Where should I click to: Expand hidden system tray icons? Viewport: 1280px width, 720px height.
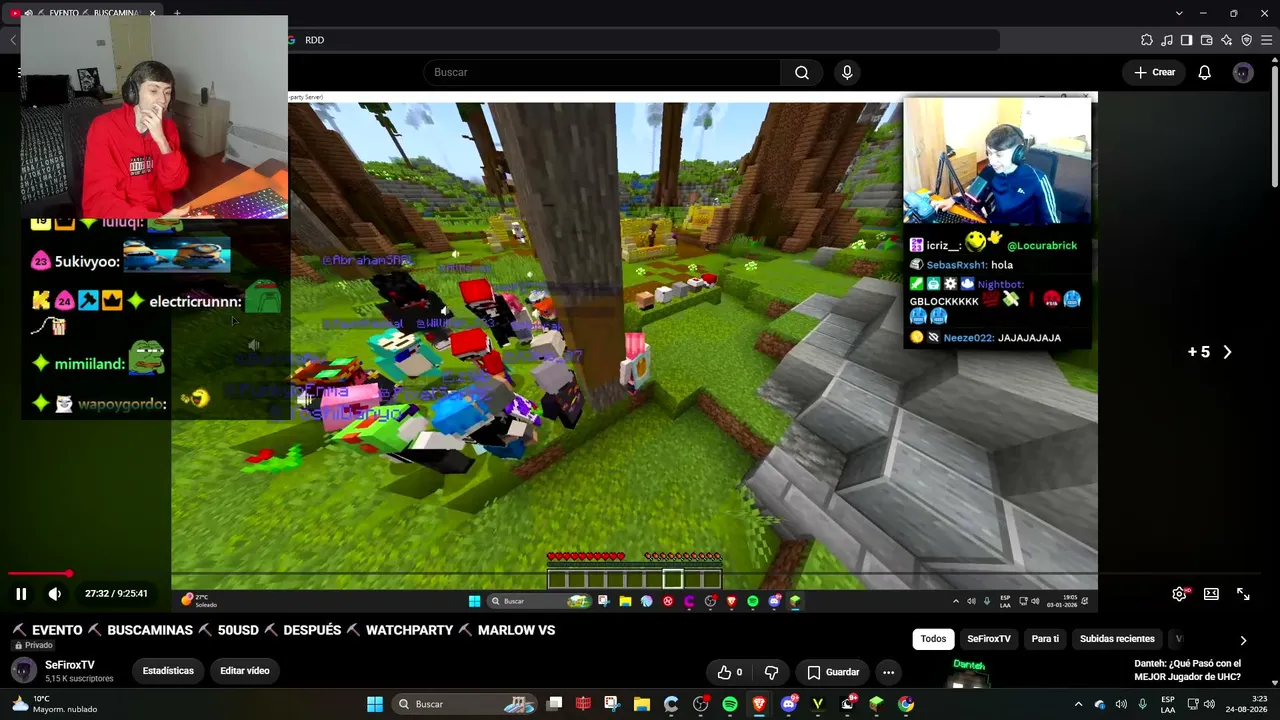pos(1078,704)
